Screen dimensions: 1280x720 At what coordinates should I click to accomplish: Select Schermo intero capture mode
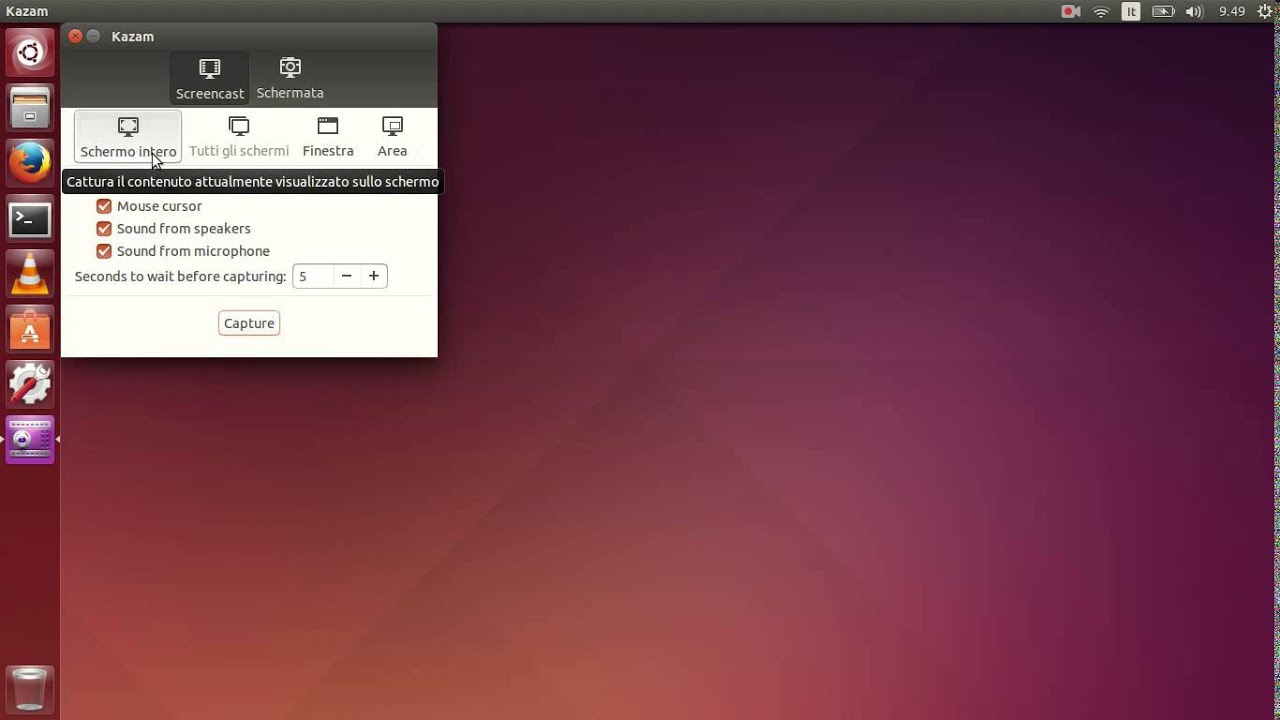[128, 137]
